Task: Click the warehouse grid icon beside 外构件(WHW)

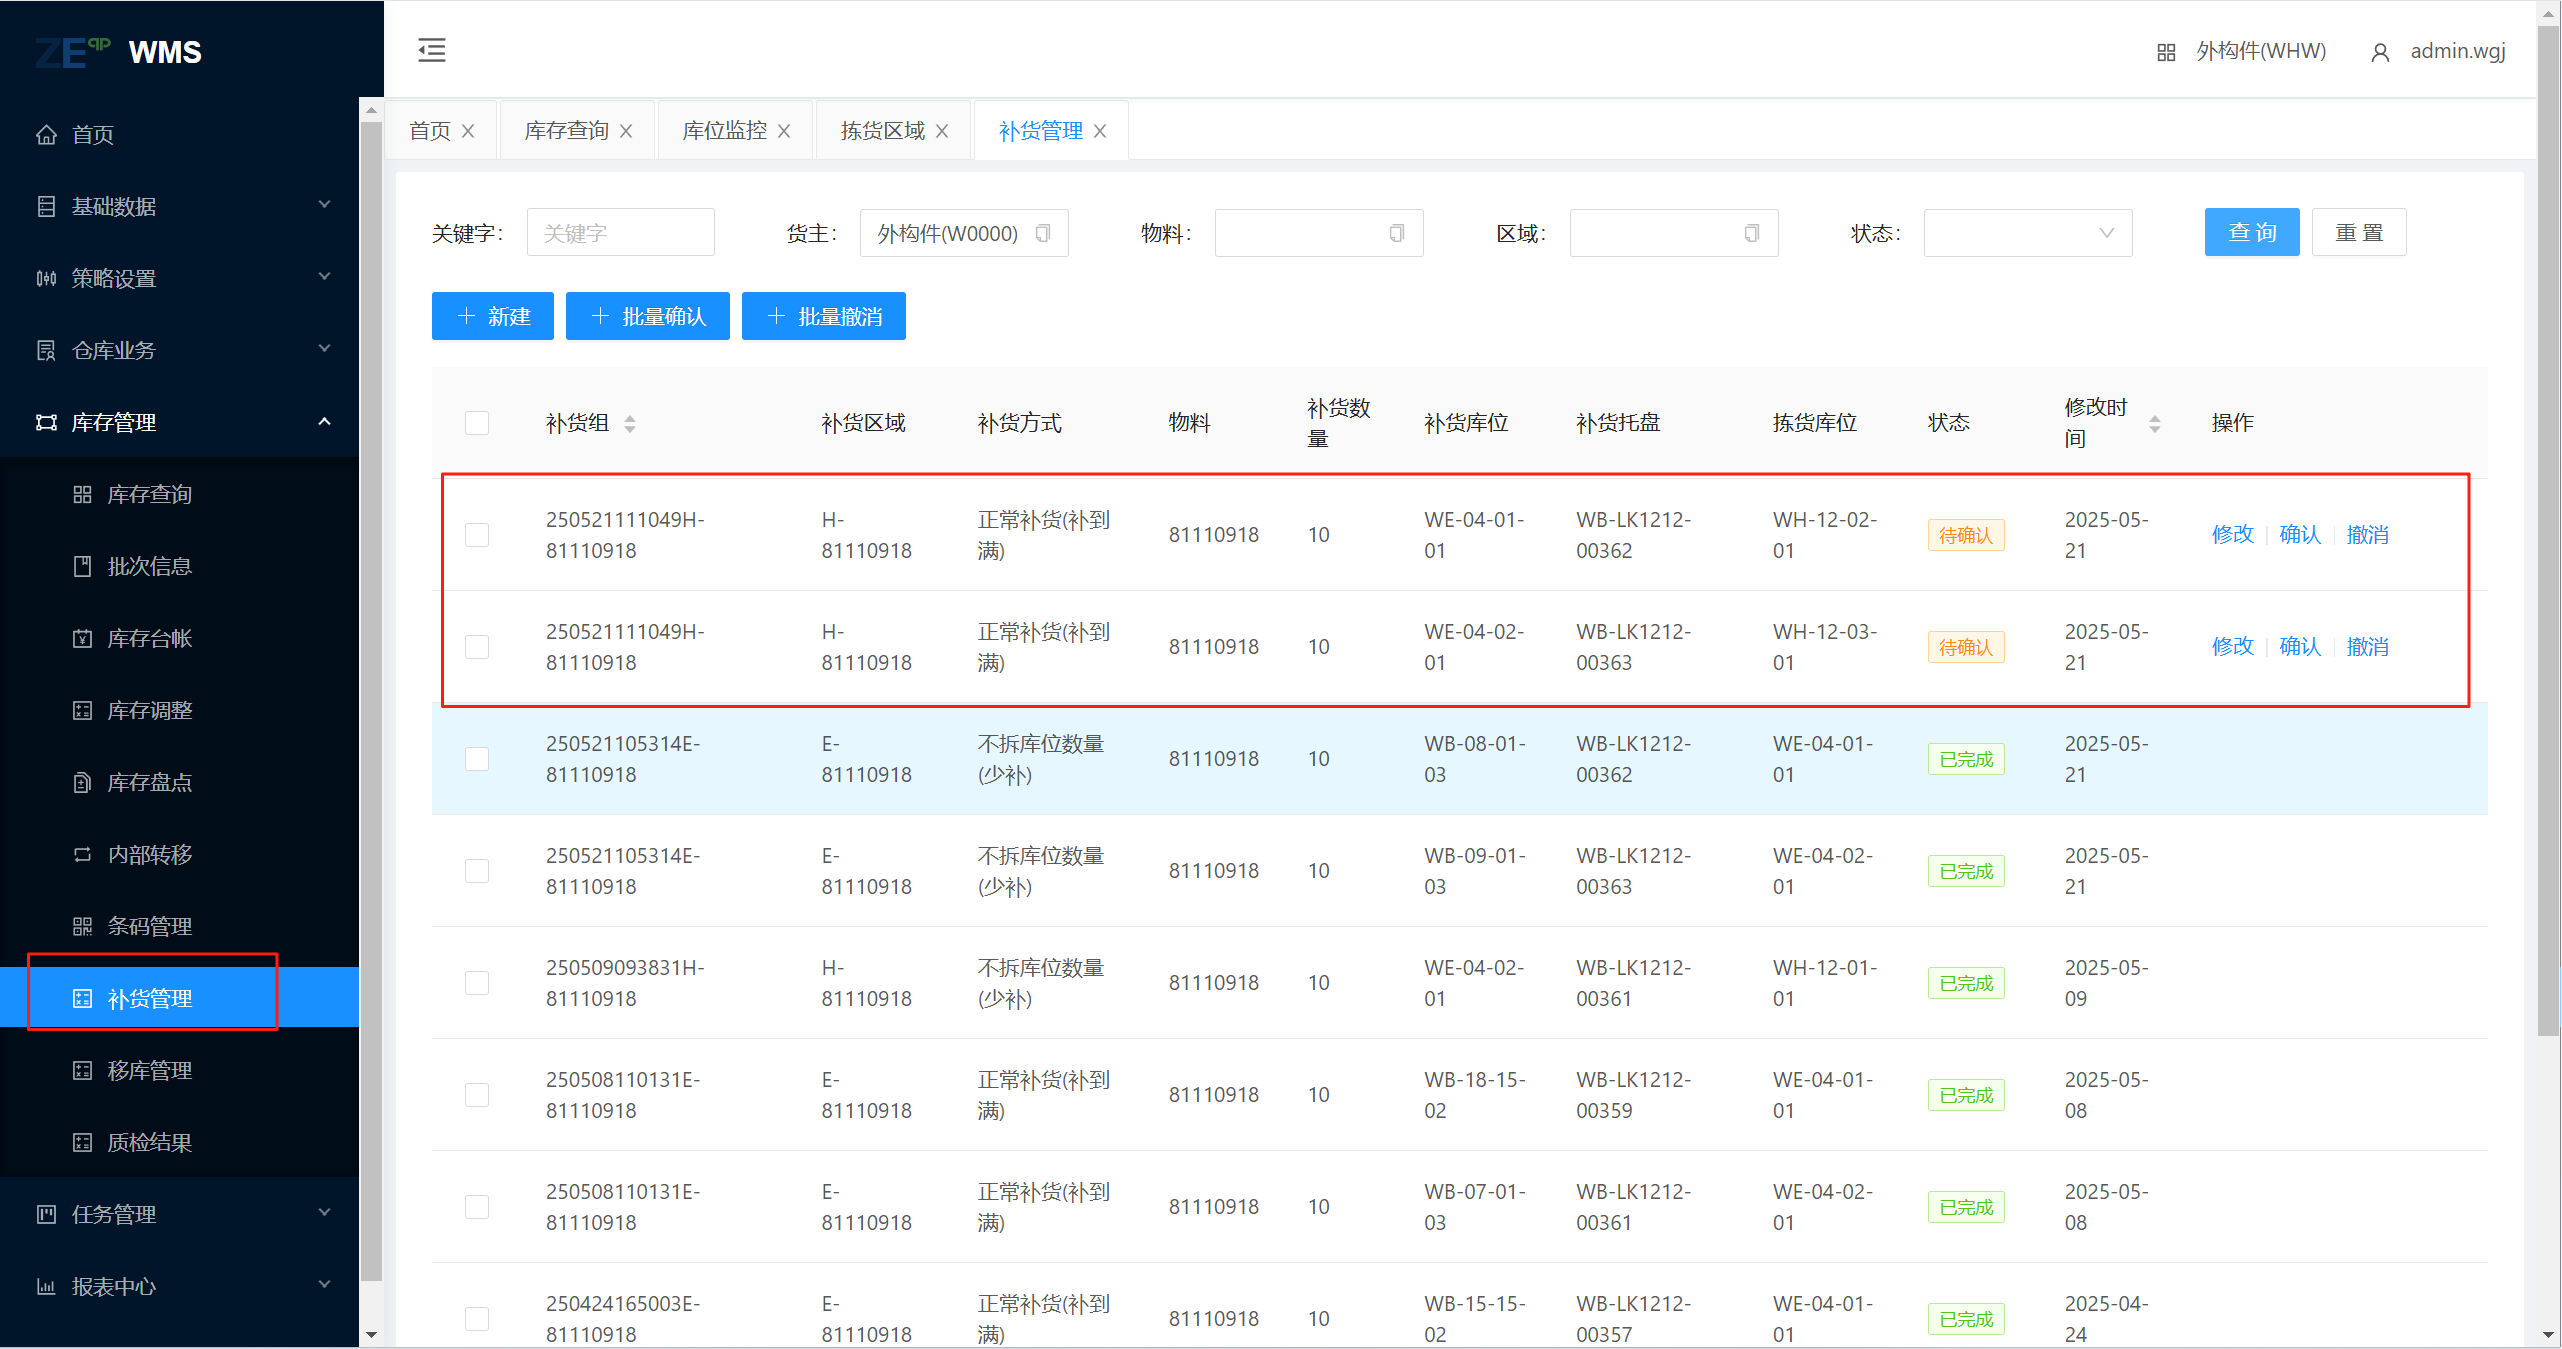Action: coord(2166,52)
